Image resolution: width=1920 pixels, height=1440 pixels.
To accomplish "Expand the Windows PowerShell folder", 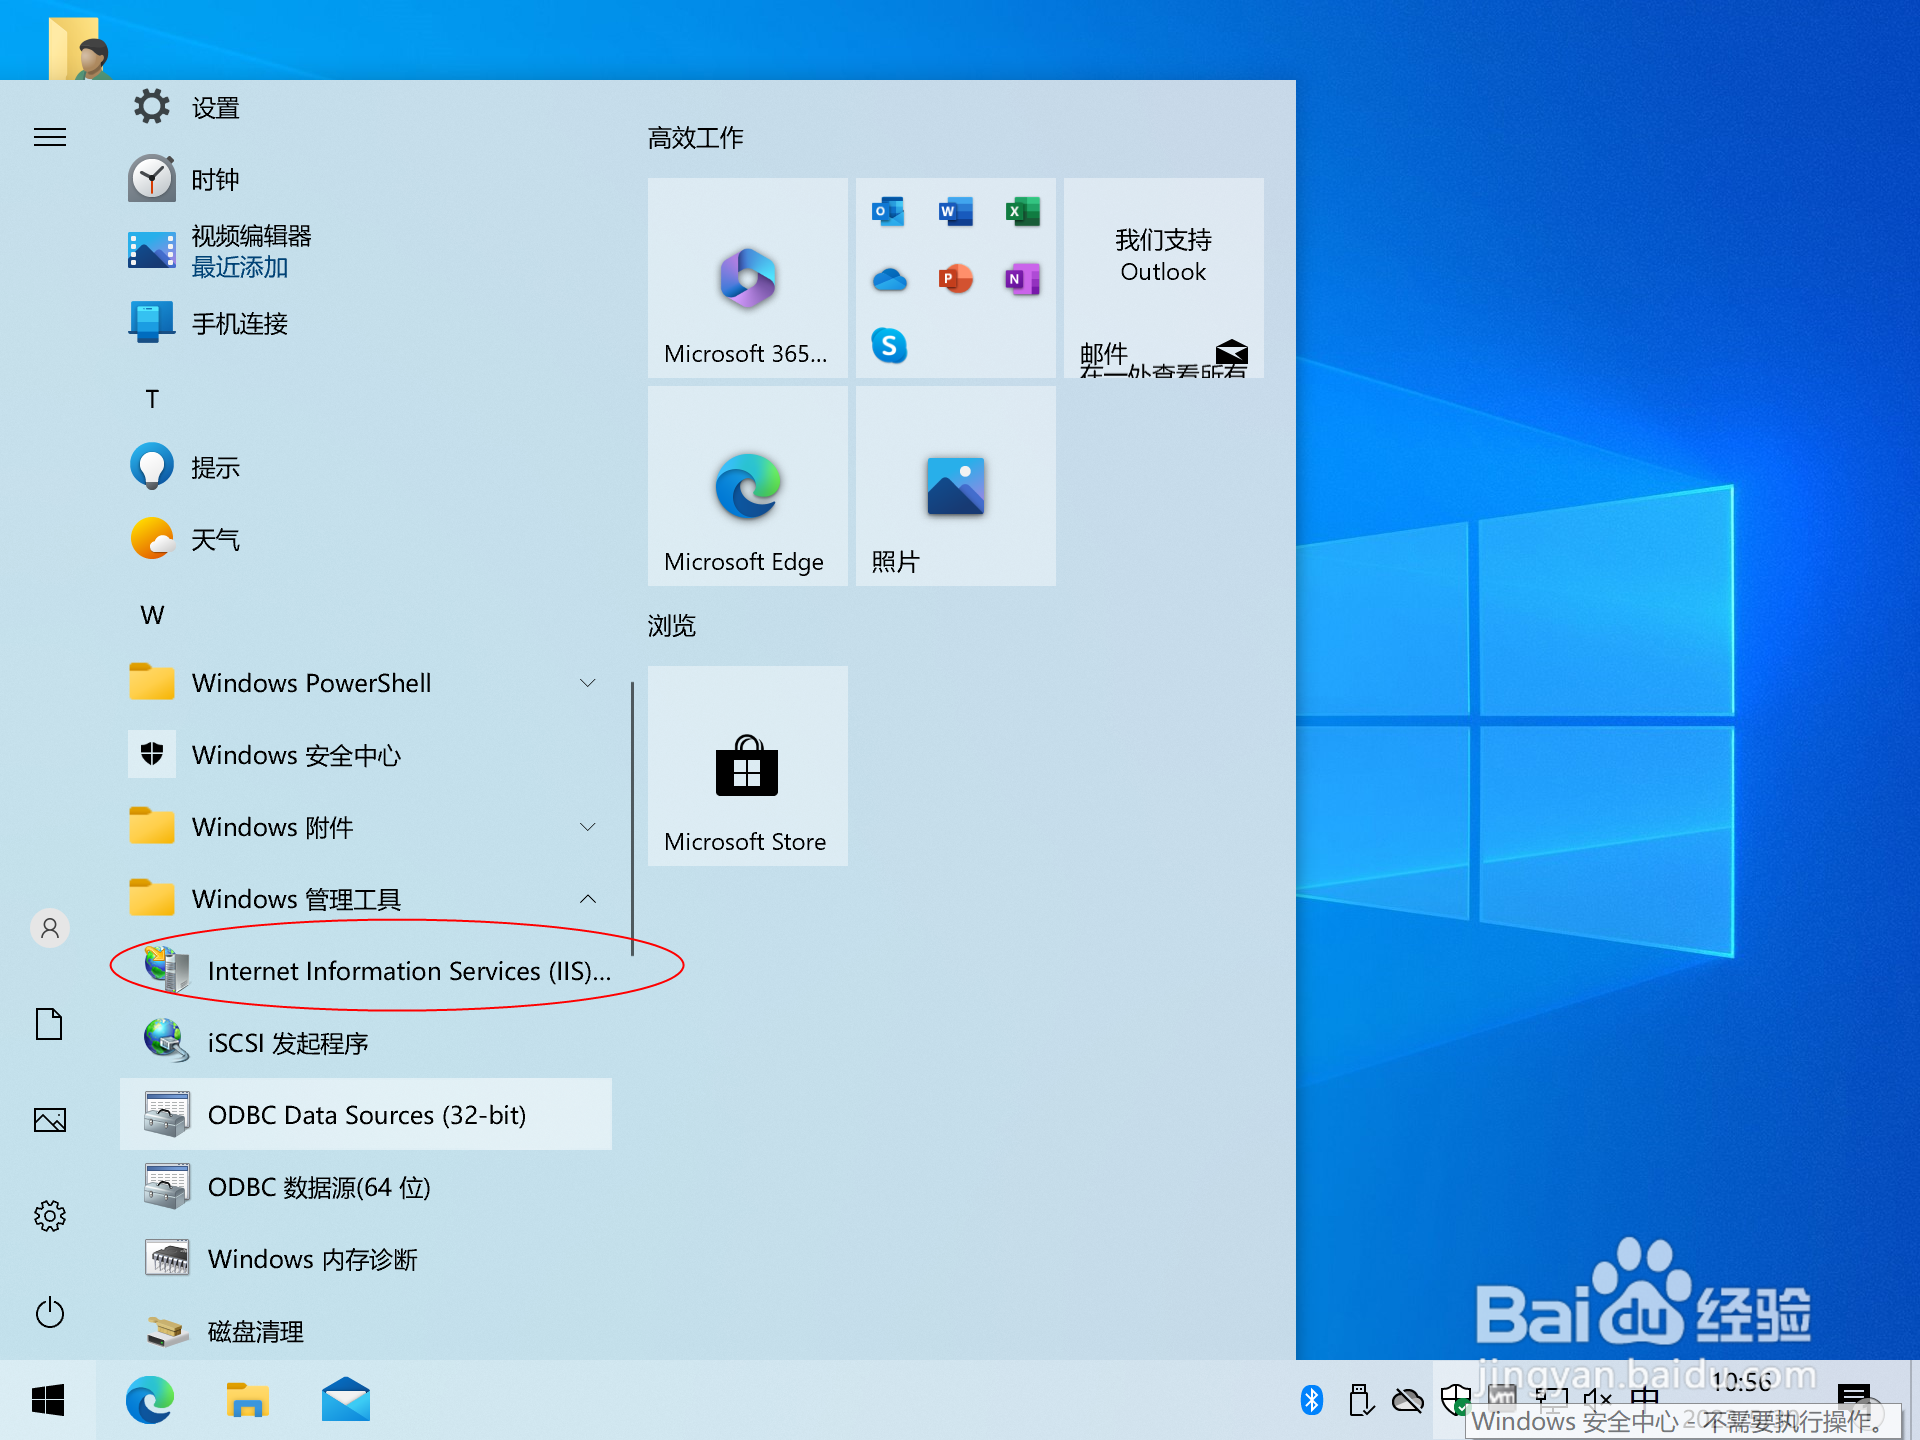I will coord(366,683).
